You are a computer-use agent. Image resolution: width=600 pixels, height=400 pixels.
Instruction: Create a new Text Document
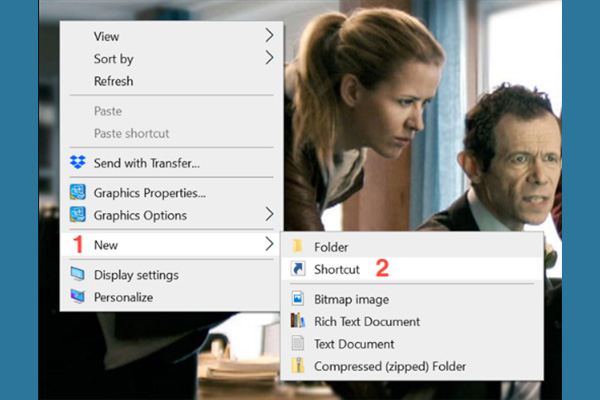(x=412, y=344)
